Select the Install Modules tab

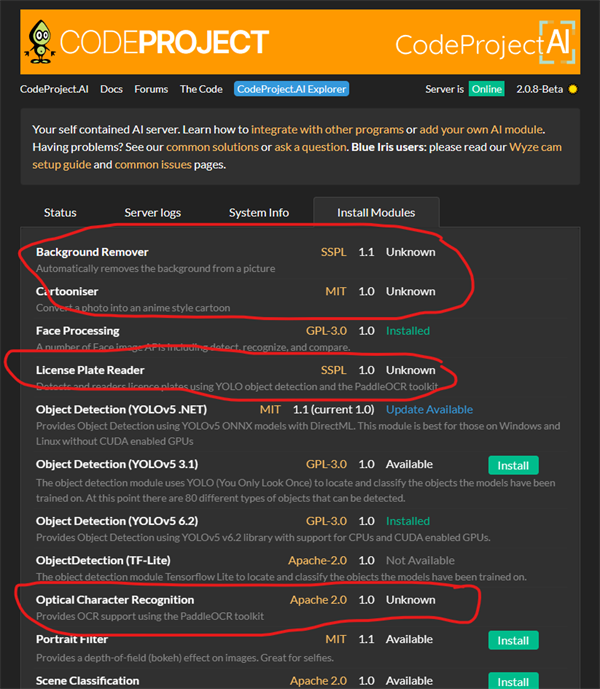(376, 213)
